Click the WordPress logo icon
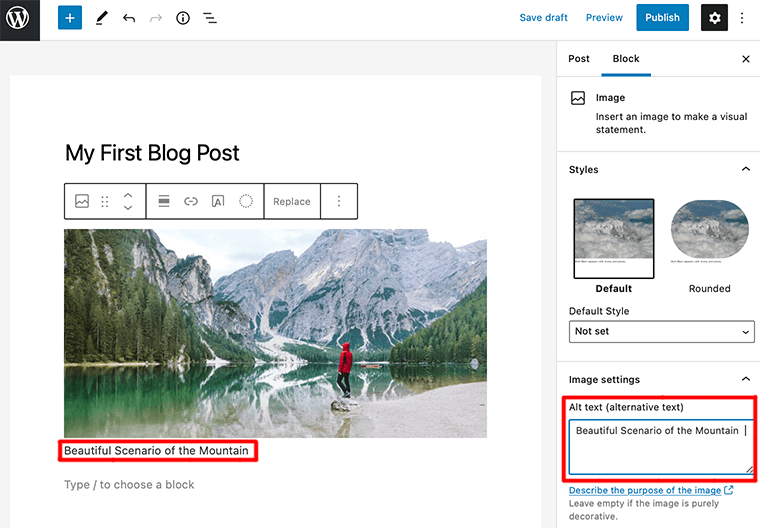Screen dimensions: 760x528 (20, 19)
